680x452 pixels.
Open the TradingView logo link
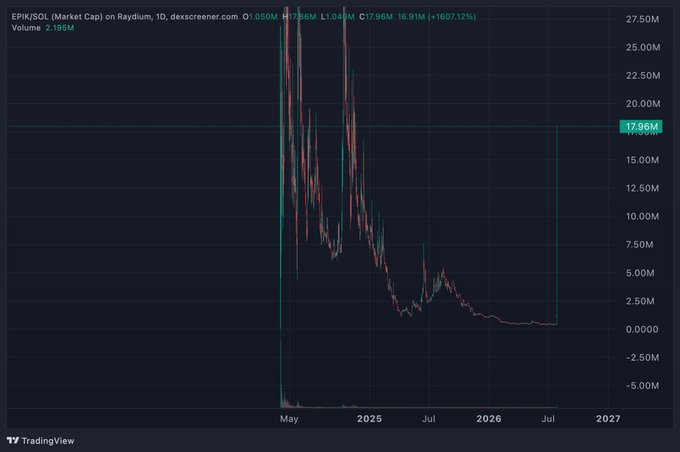41,441
